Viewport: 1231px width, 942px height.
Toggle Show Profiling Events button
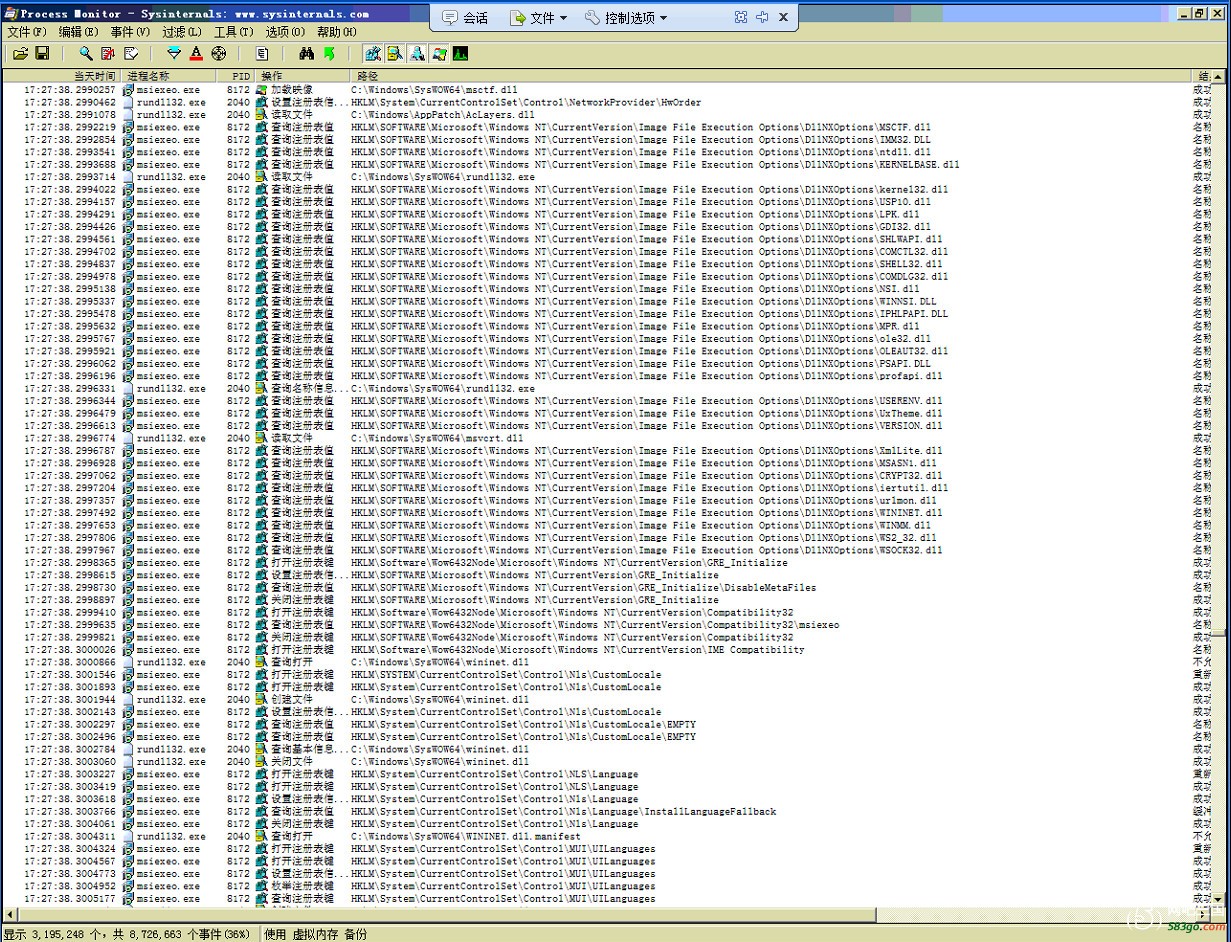[460, 53]
